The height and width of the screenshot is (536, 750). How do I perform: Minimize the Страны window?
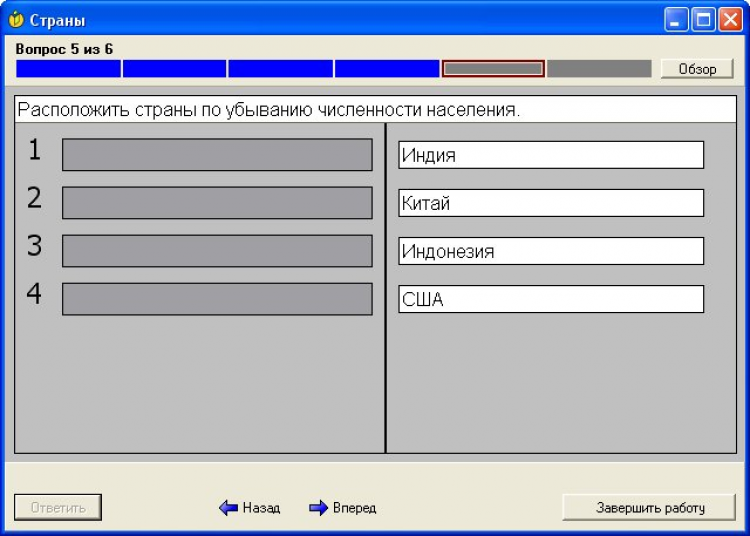[x=675, y=20]
